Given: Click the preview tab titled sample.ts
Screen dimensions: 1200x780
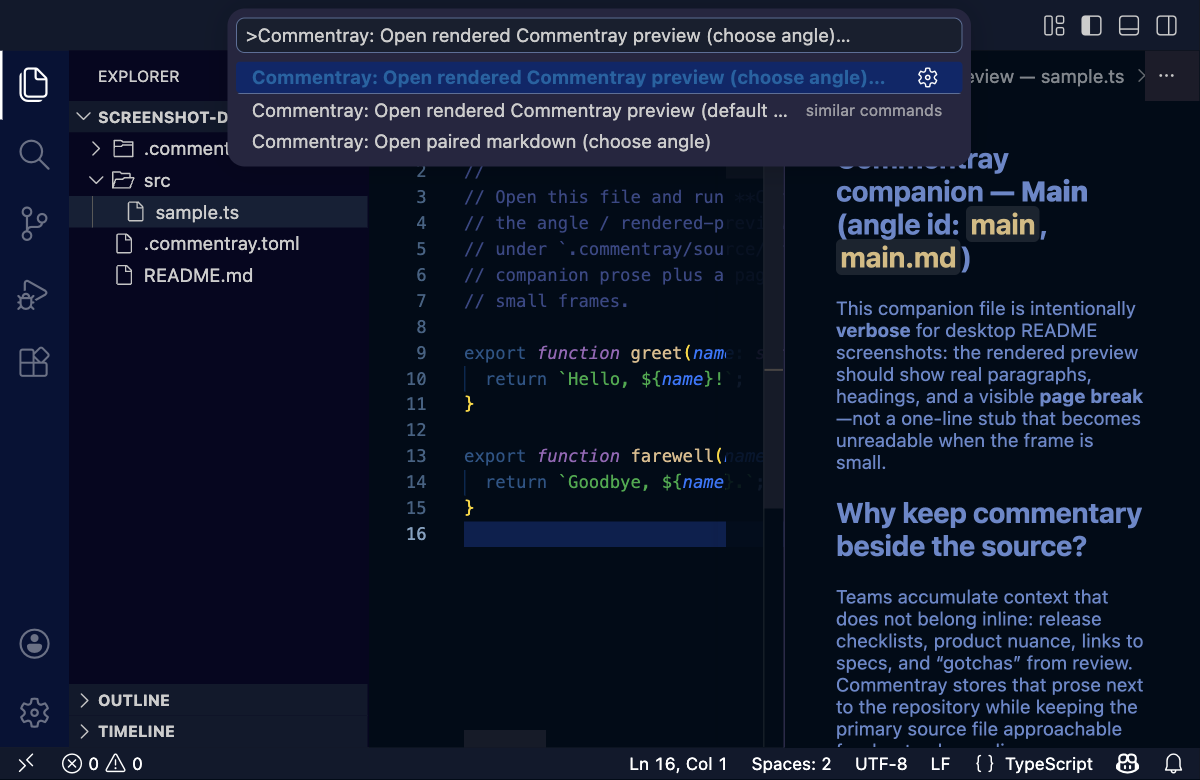Looking at the screenshot, I should pos(1045,77).
